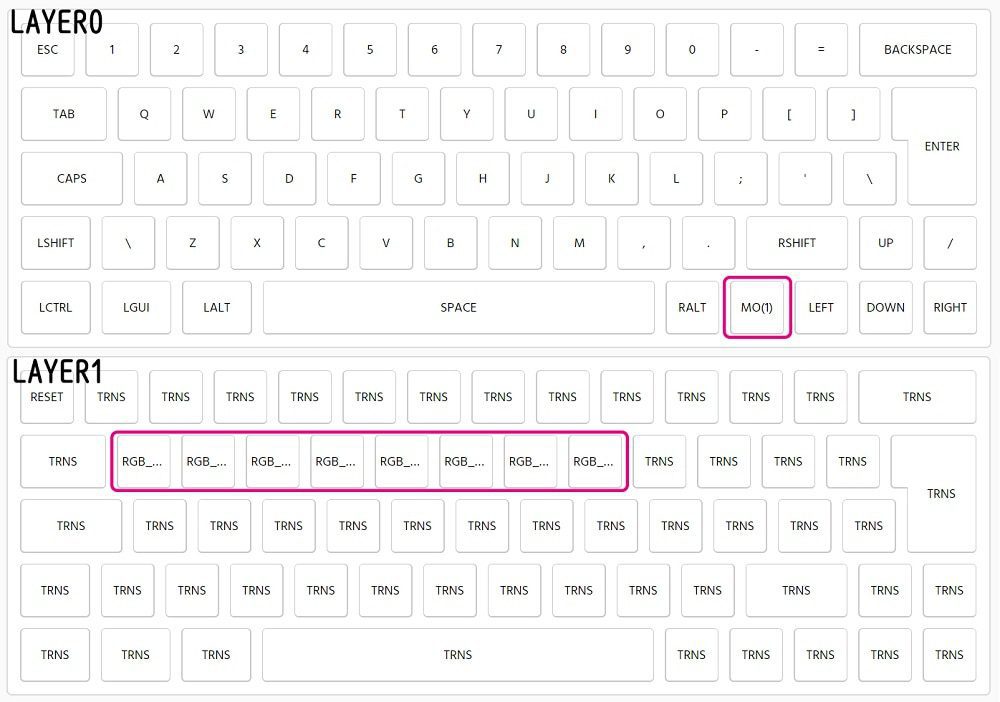1000x702 pixels.
Task: Click the Q key in Layer 0
Action: click(144, 114)
